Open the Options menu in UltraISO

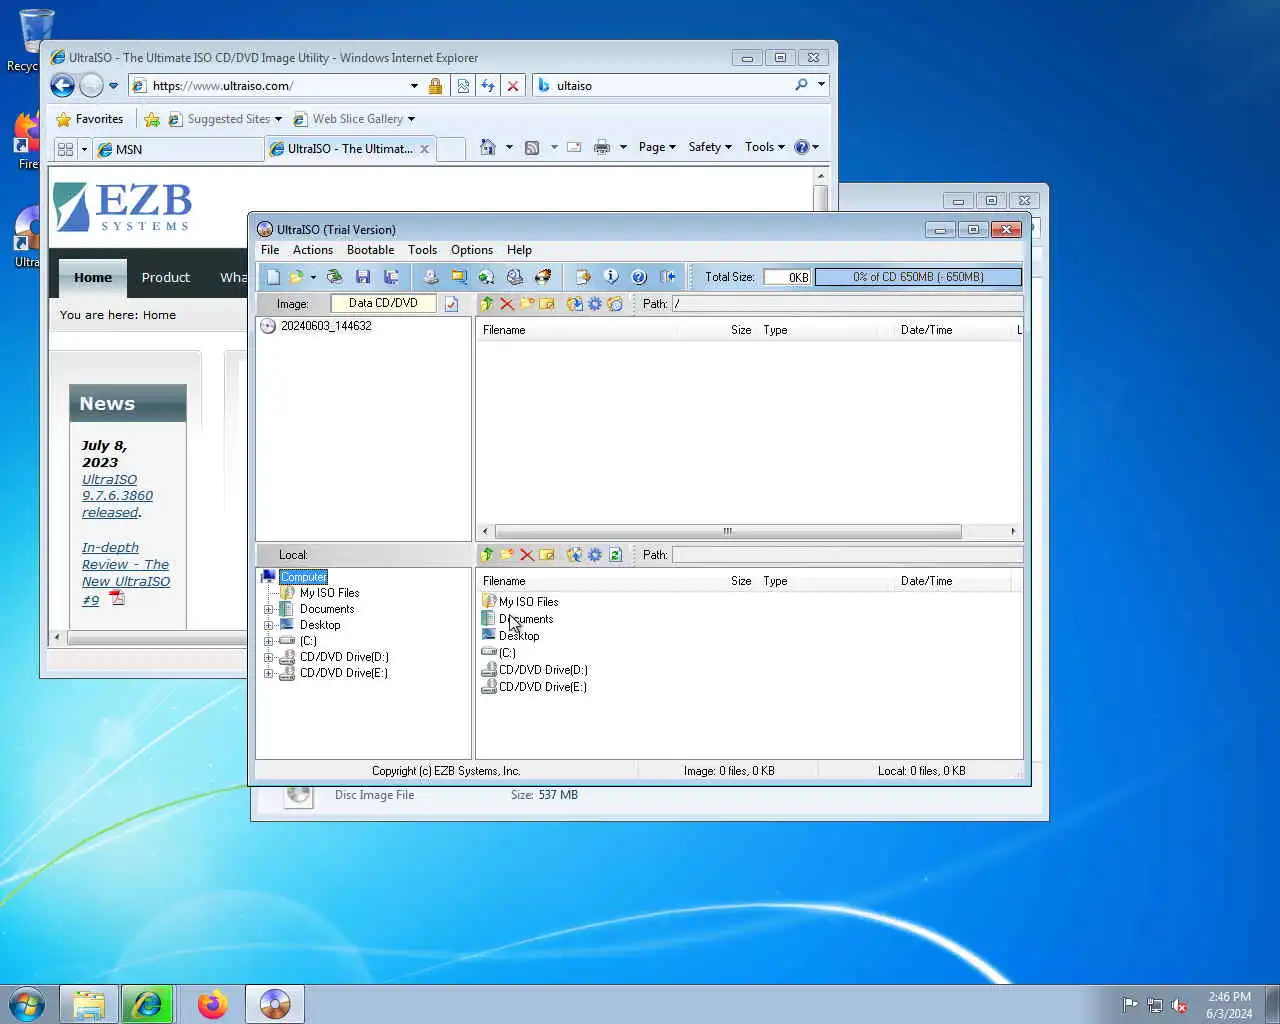click(x=472, y=250)
